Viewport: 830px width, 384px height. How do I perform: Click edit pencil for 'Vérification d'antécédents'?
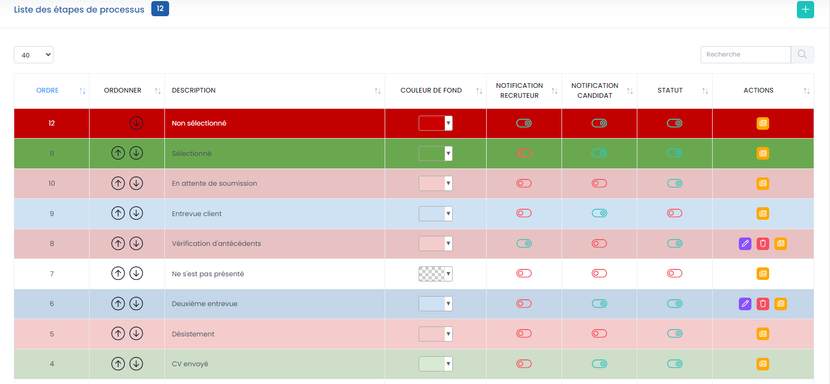coord(745,244)
